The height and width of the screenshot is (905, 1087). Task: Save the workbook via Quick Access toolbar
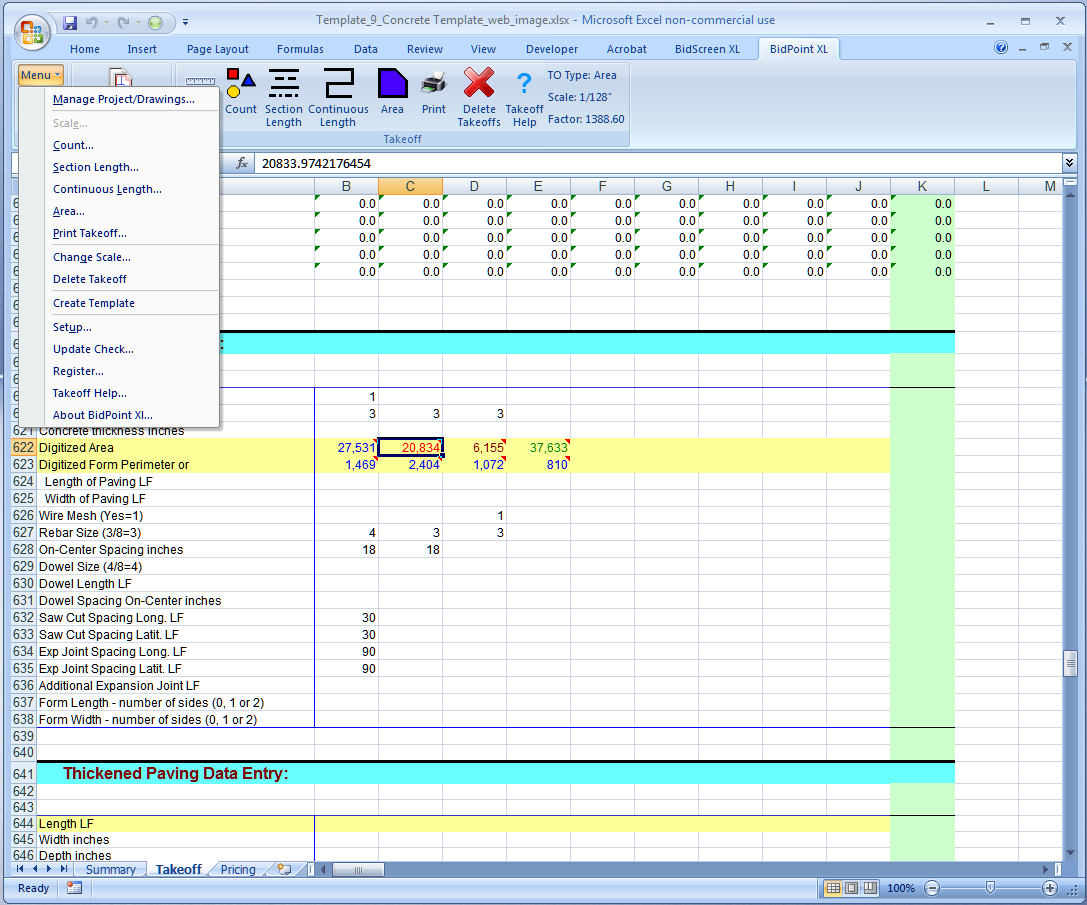point(69,22)
